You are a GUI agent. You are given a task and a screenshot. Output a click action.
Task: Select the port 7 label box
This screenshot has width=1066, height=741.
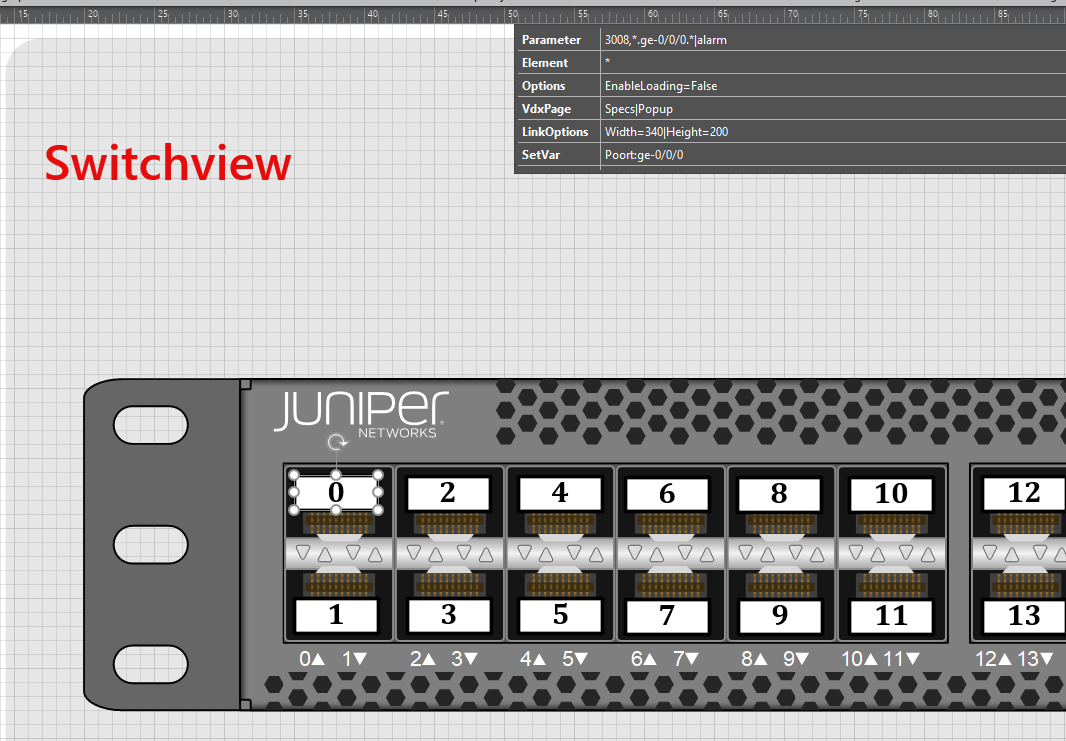(x=667, y=616)
